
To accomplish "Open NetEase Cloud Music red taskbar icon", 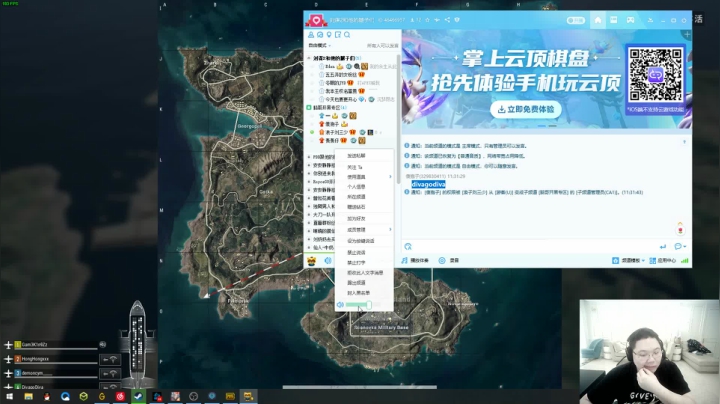I will 120,396.
